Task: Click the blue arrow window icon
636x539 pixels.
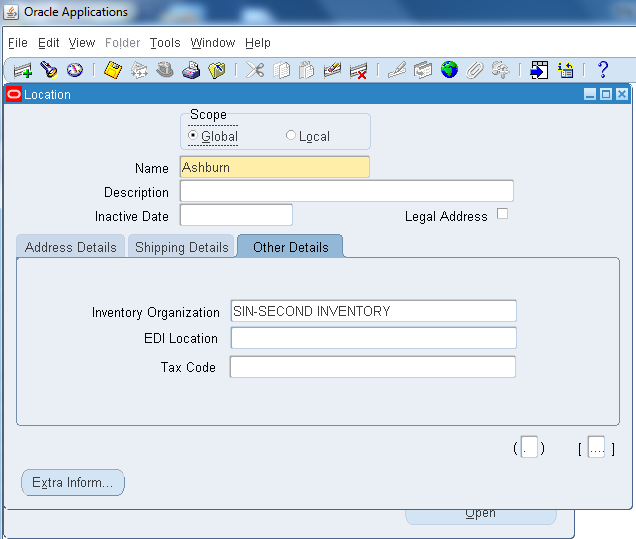Action: point(539,70)
